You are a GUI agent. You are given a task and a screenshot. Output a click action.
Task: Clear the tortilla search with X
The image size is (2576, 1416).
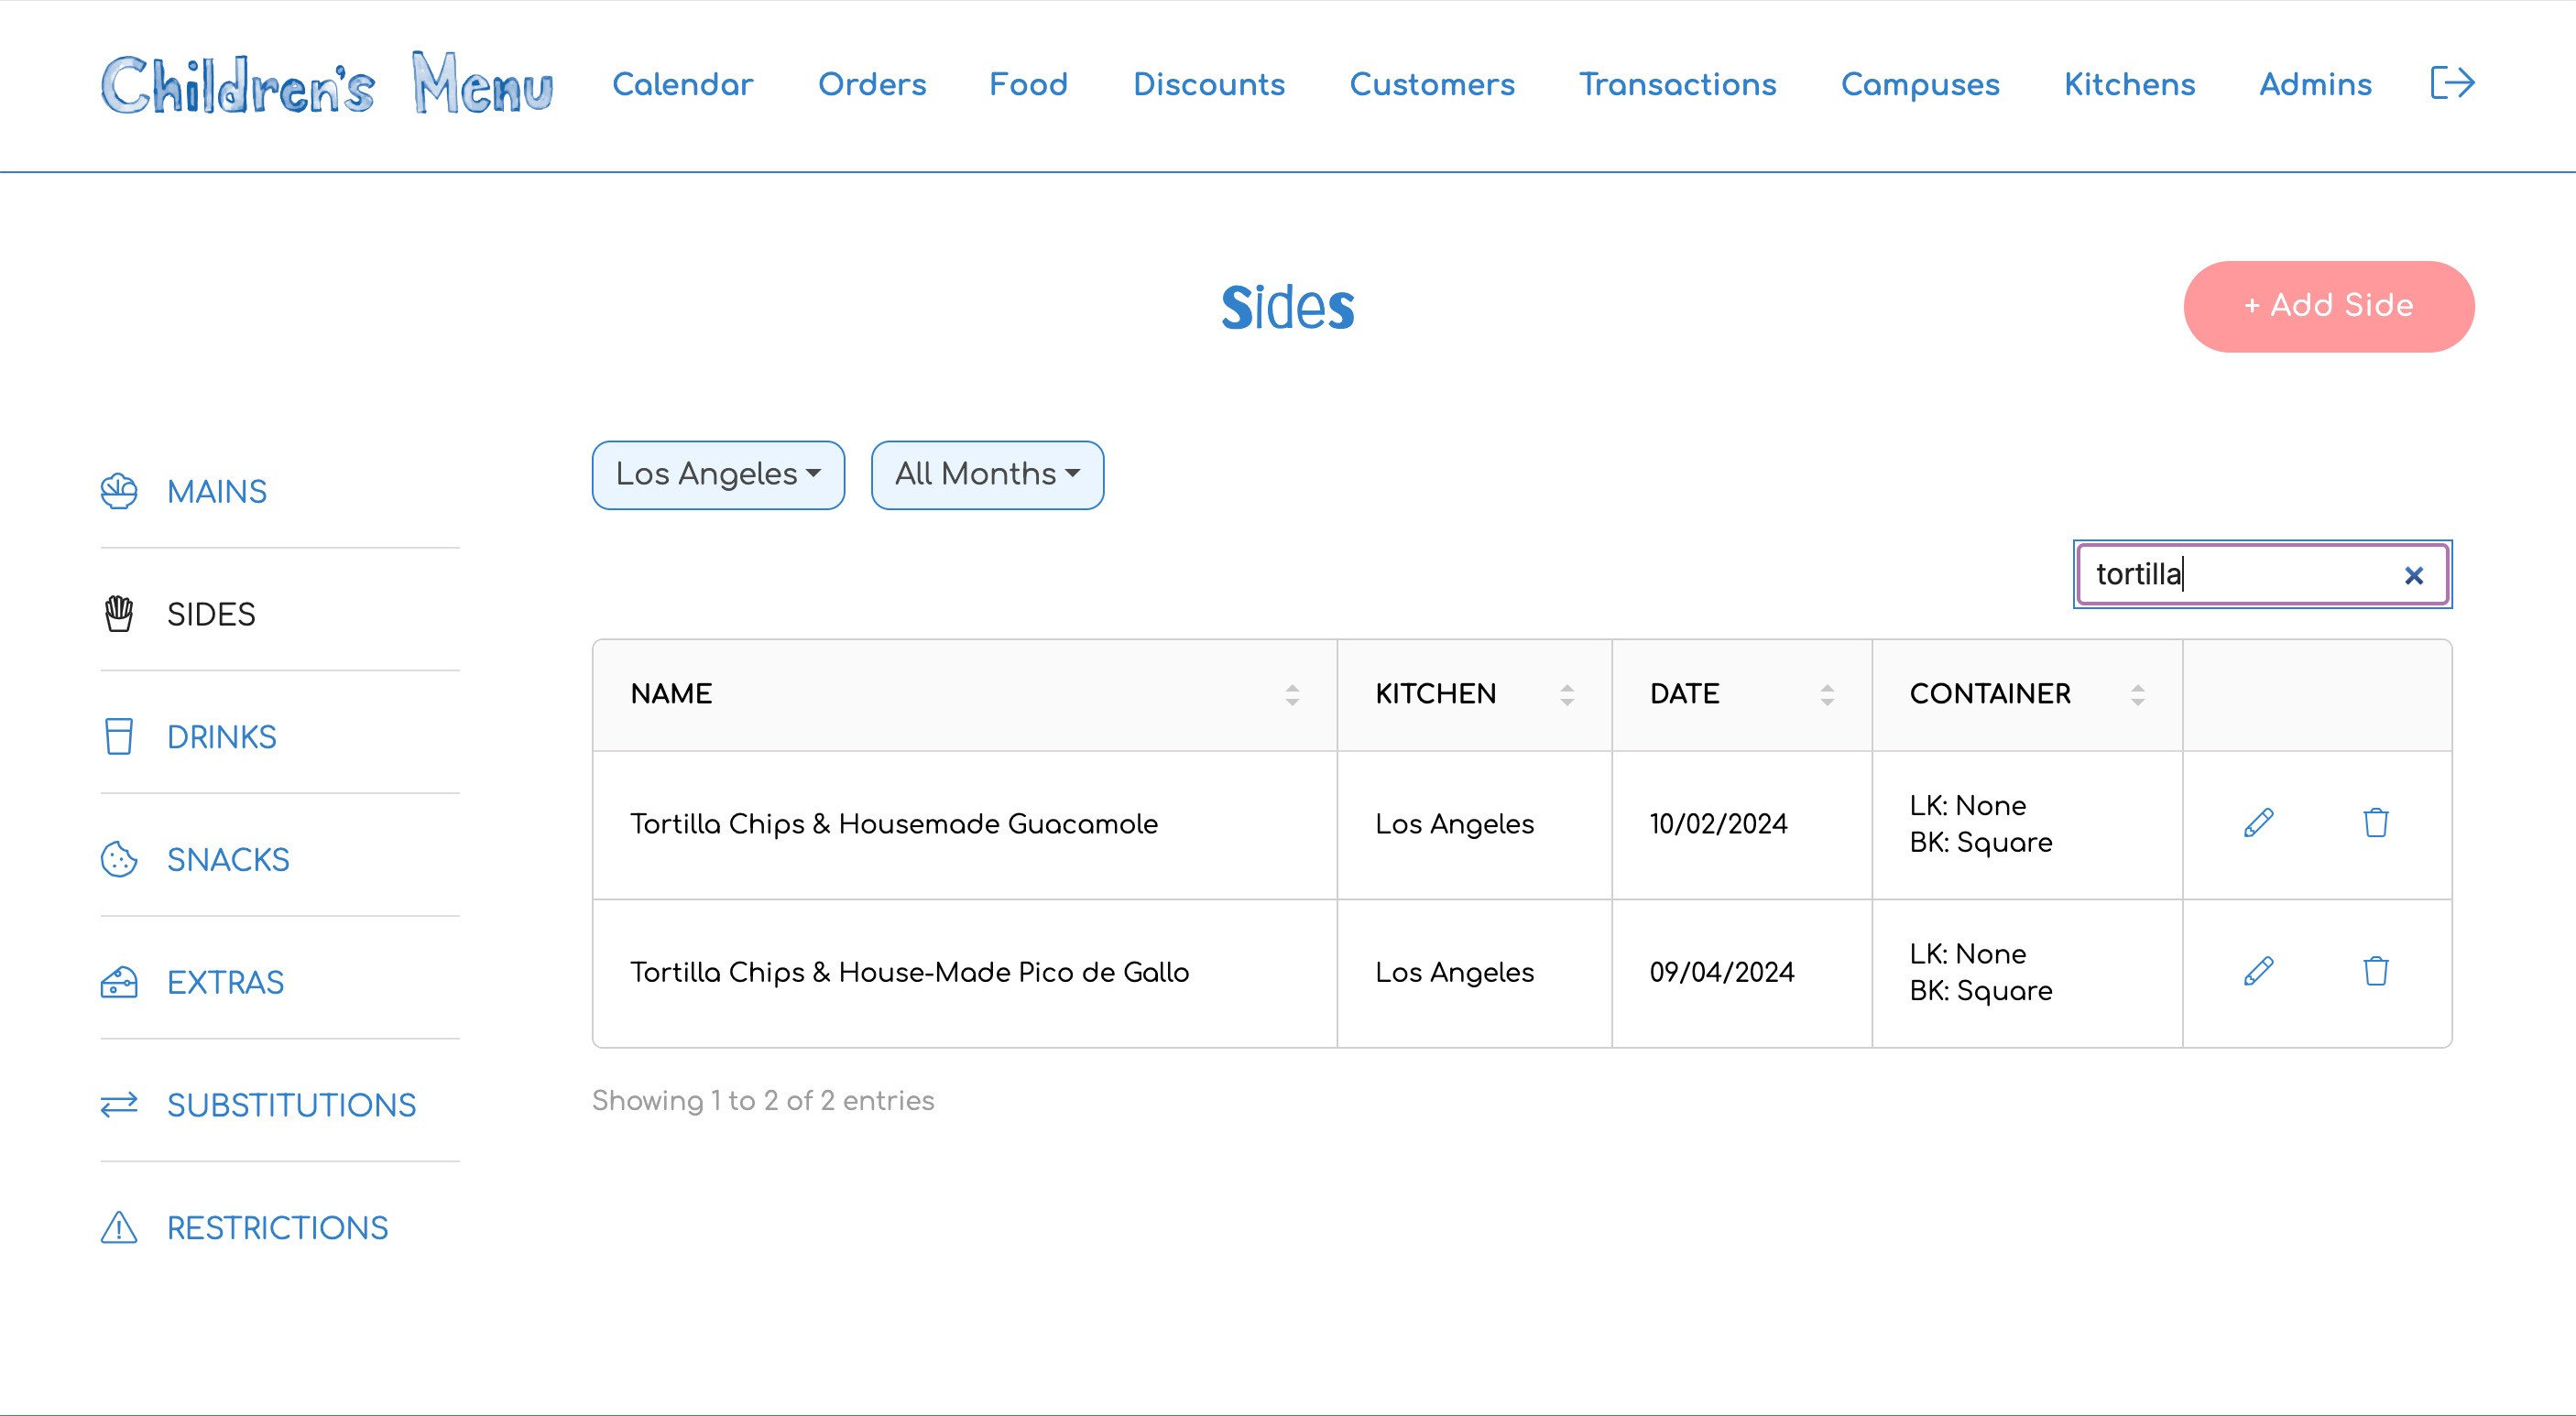(2414, 575)
